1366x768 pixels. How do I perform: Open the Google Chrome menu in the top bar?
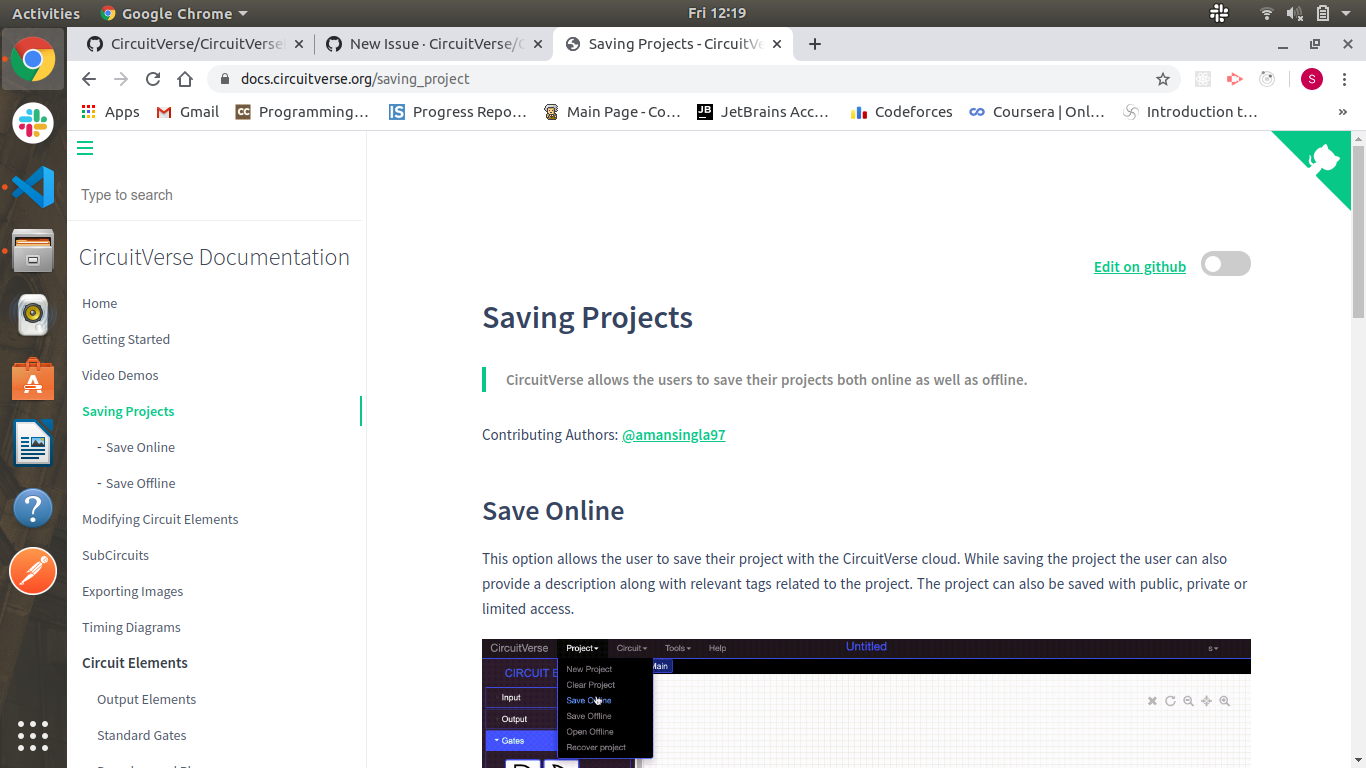(173, 13)
